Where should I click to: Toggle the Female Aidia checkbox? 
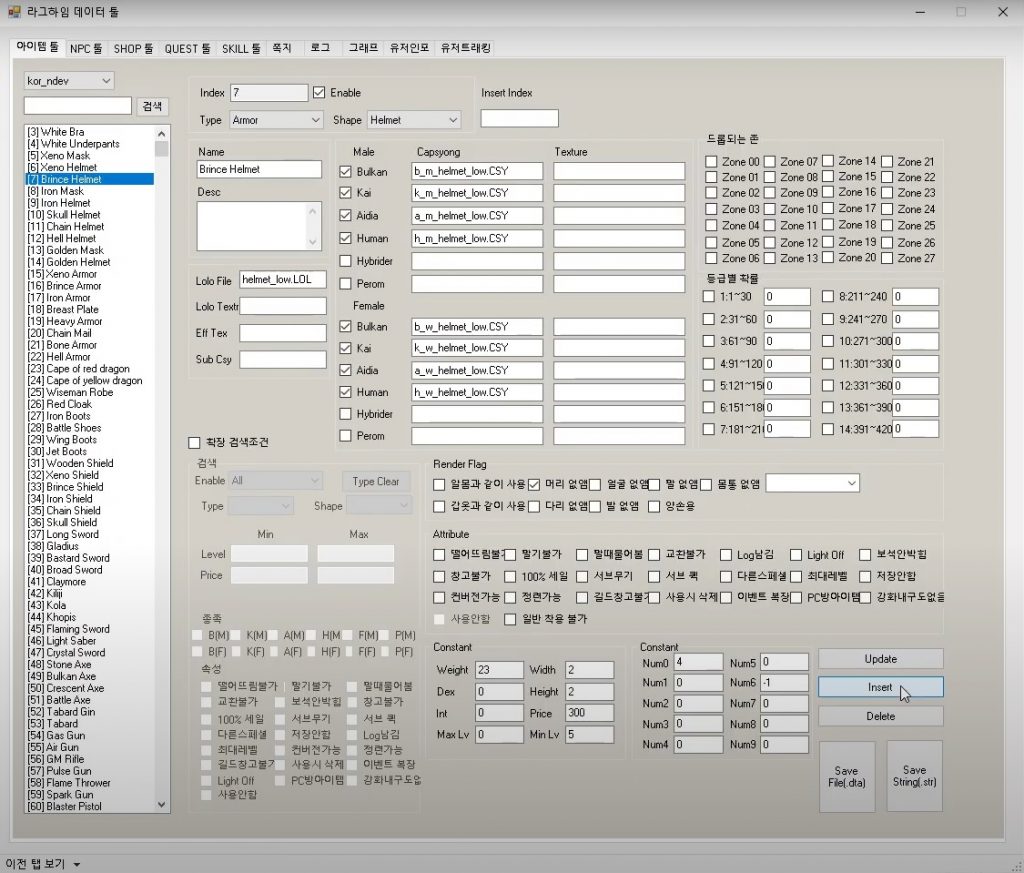click(x=345, y=370)
